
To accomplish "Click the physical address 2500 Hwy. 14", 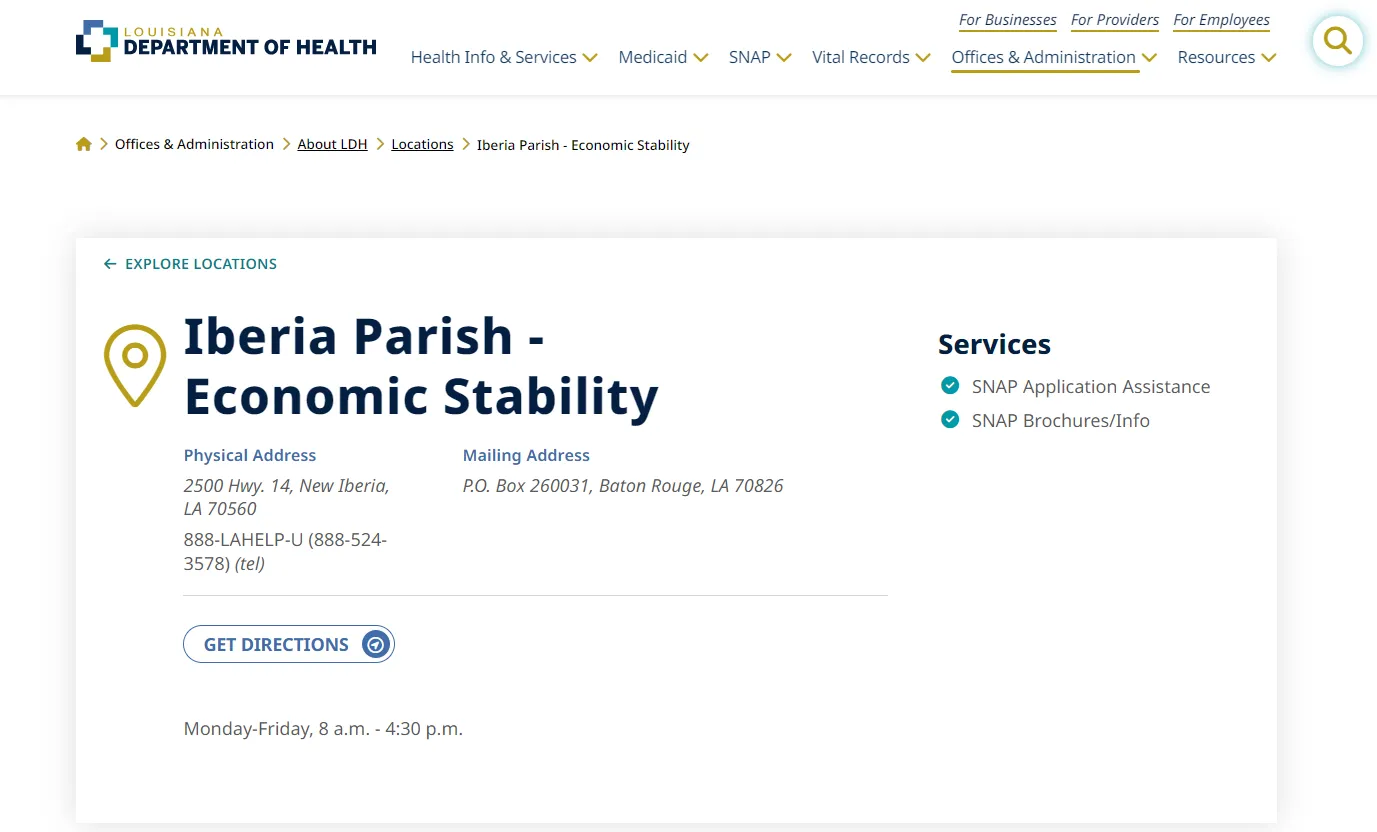I will (287, 497).
